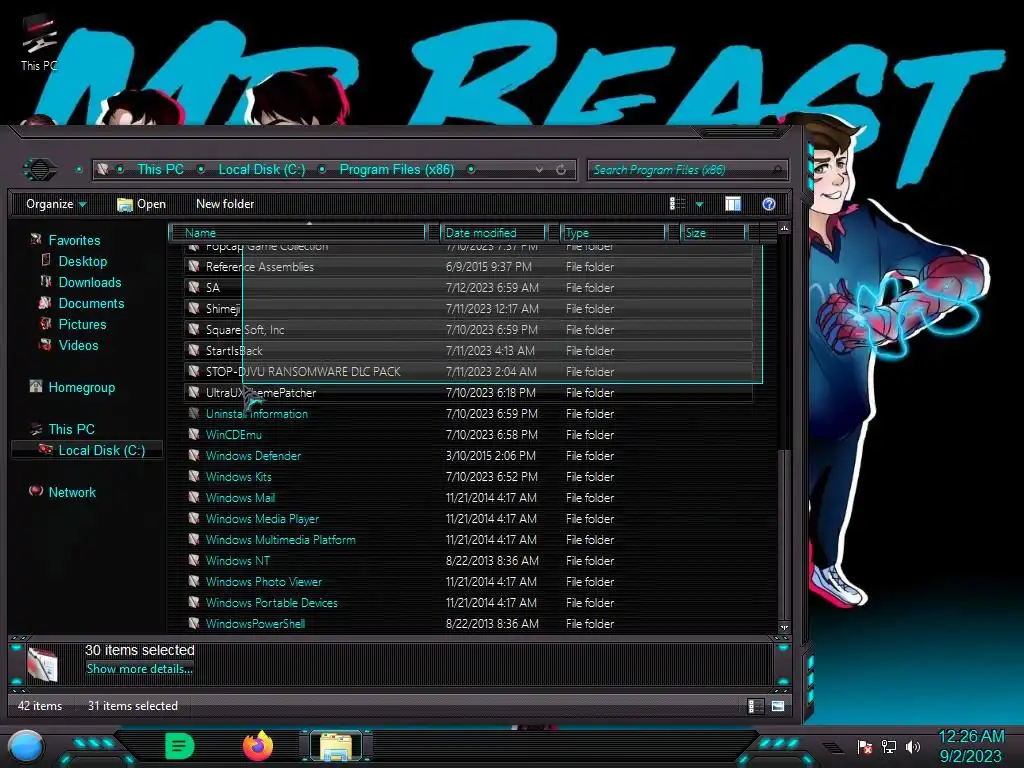This screenshot has width=1024, height=768.
Task: Open Explorer help icon
Action: tap(769, 204)
